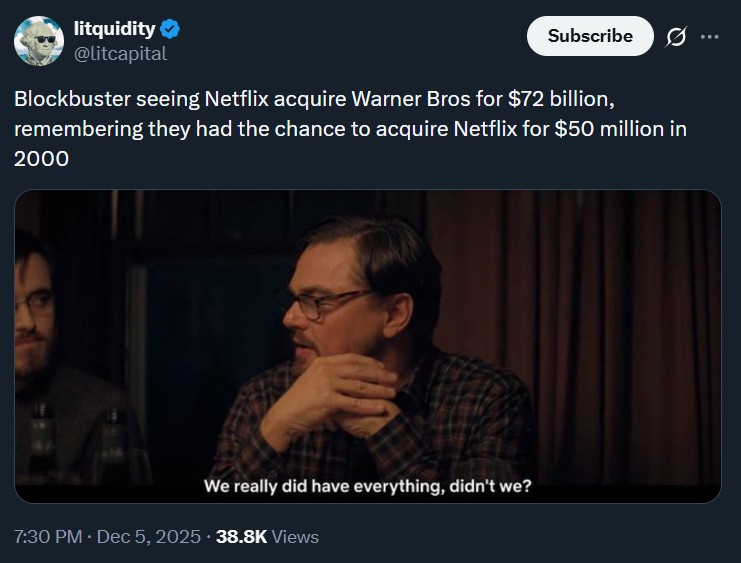Click the blue verified badge
Screen dimensions: 741x563
(169, 29)
